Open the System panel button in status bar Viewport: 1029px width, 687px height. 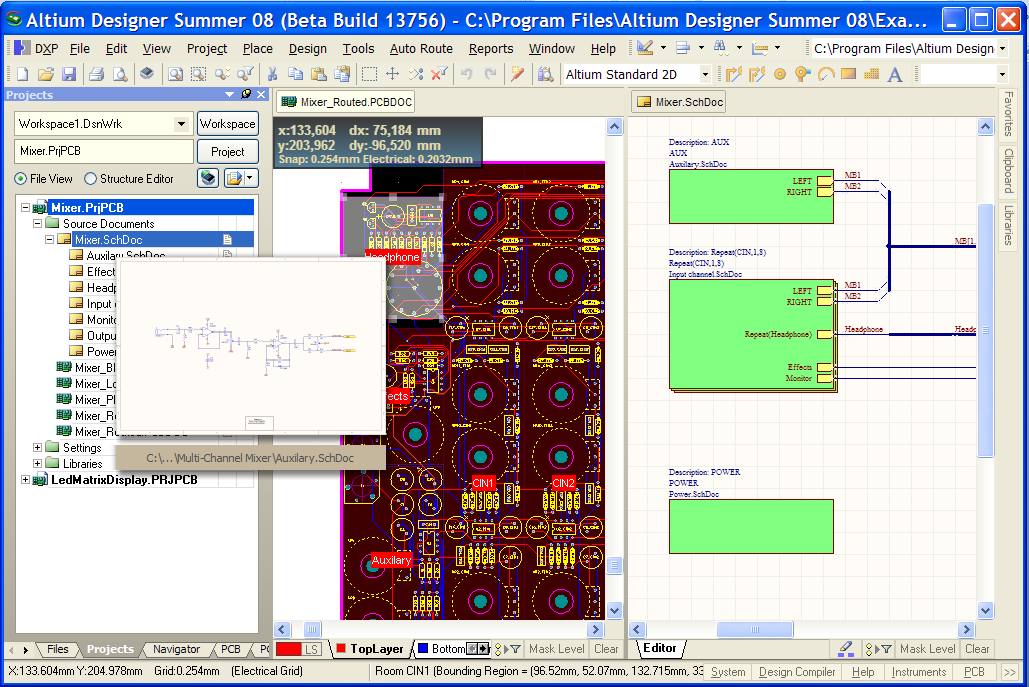(x=728, y=672)
